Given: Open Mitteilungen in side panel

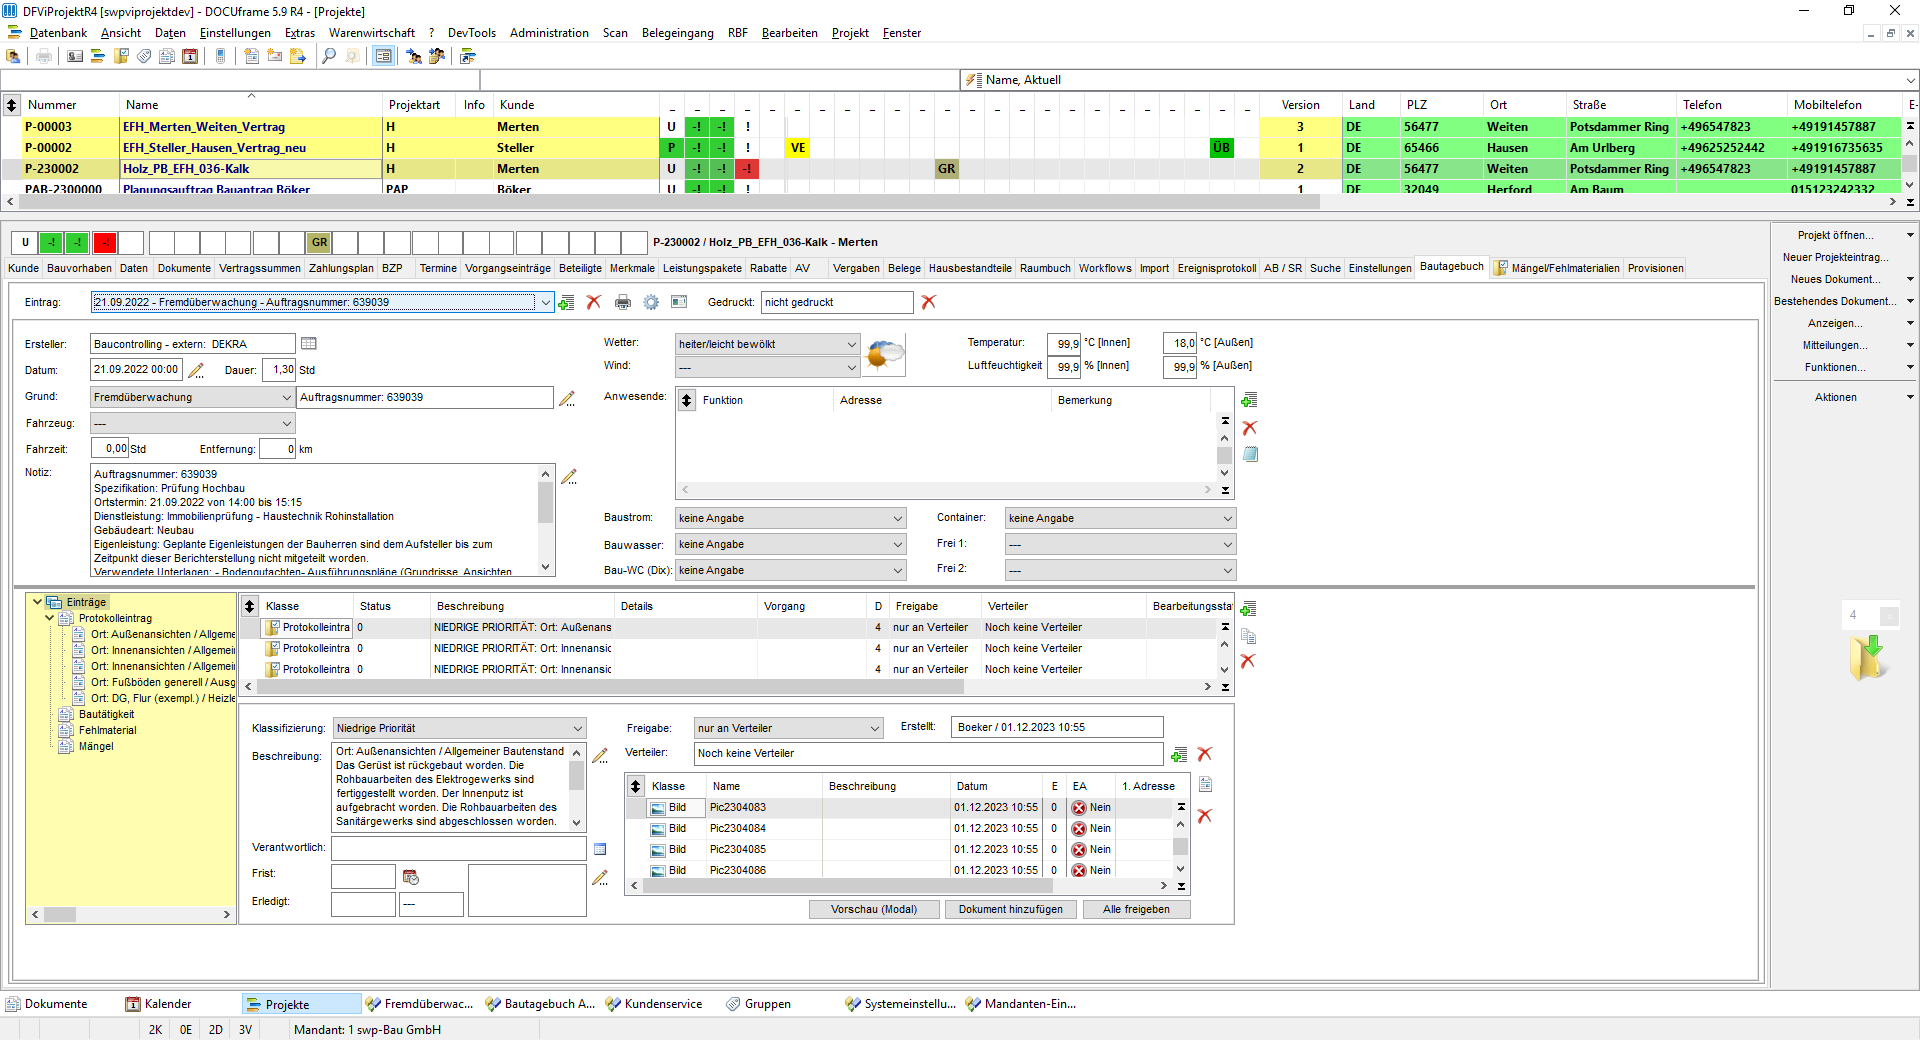Looking at the screenshot, I should click(x=1835, y=345).
